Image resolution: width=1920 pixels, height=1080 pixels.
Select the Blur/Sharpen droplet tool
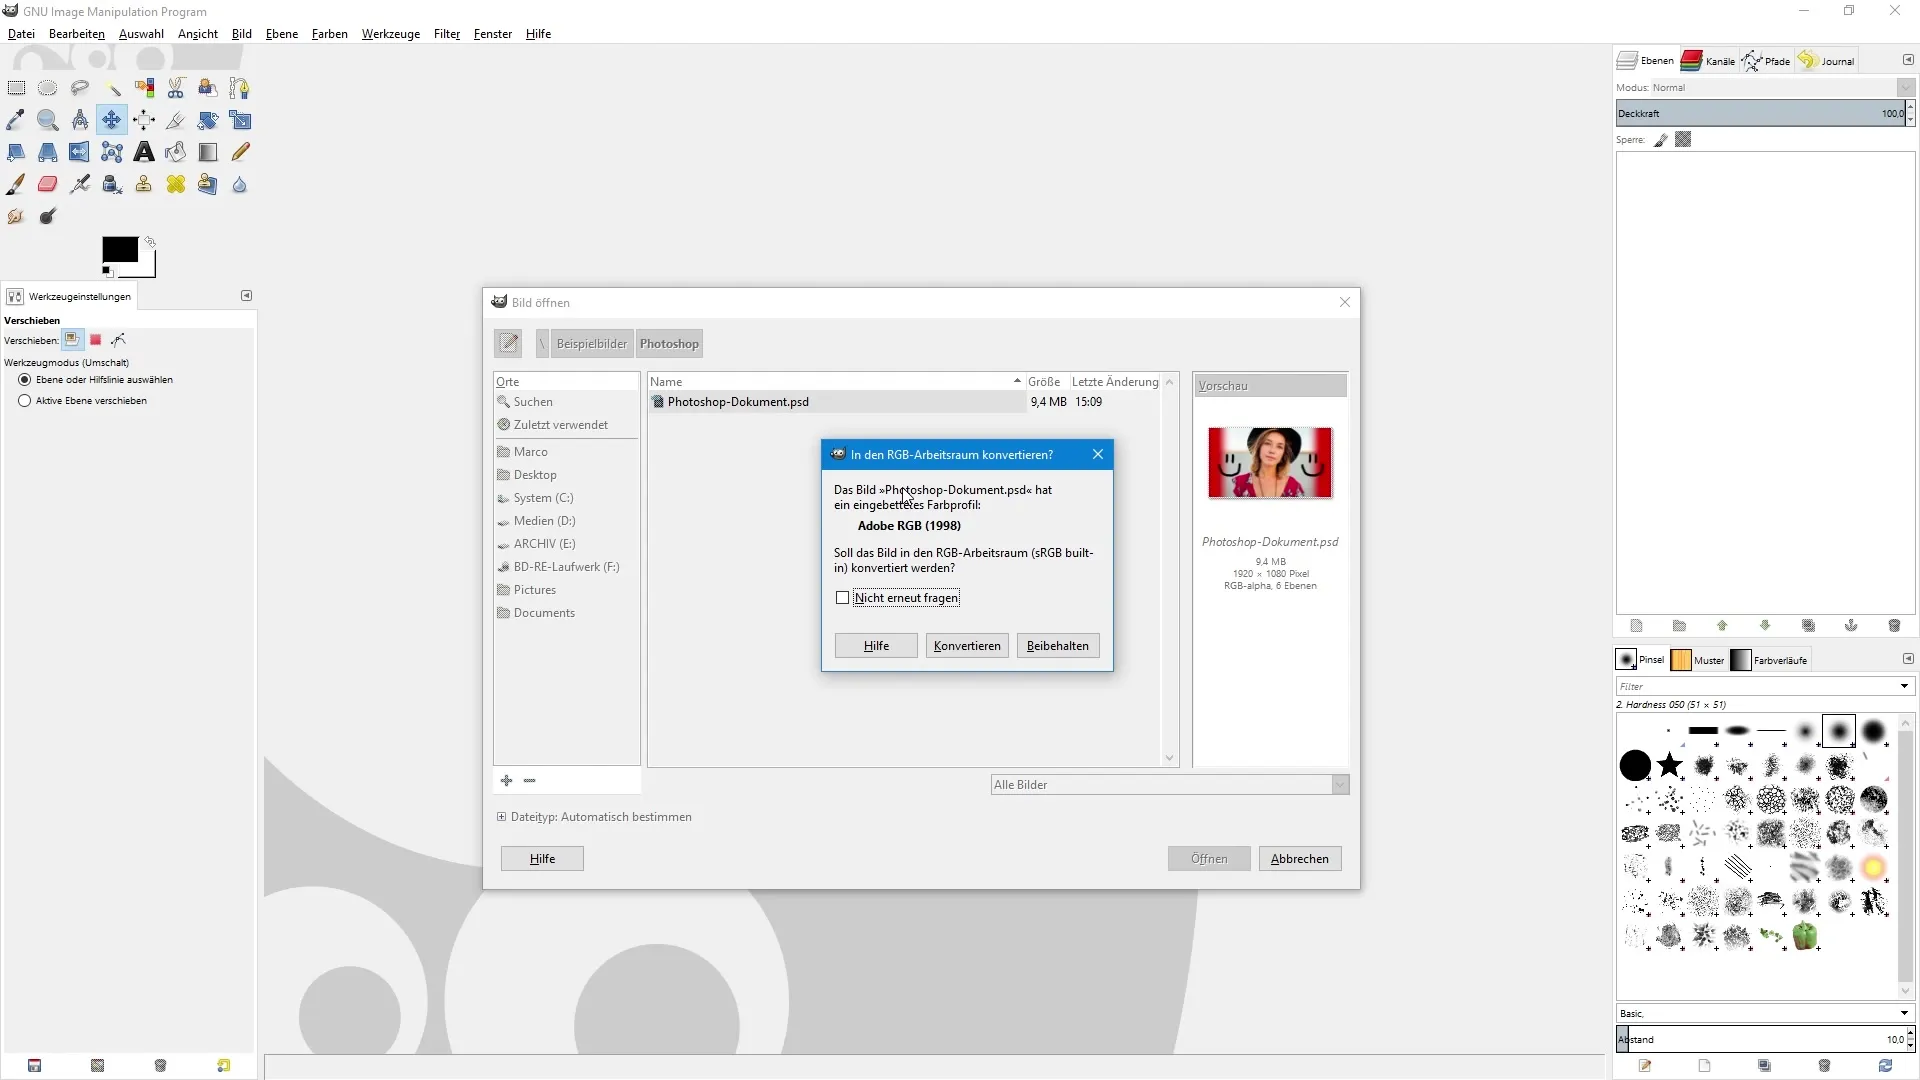pyautogui.click(x=240, y=184)
